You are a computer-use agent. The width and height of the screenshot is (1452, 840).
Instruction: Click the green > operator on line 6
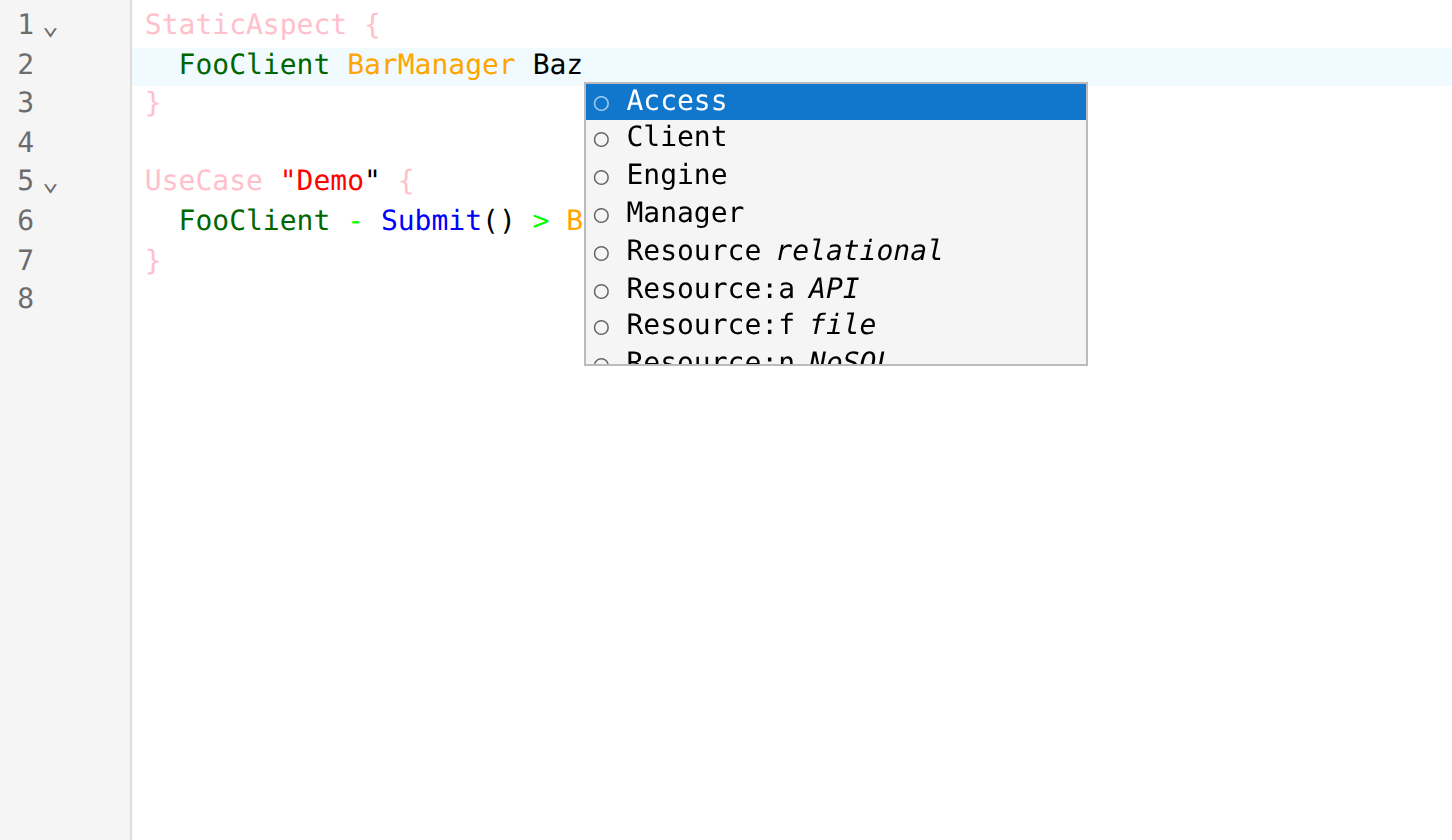[541, 221]
